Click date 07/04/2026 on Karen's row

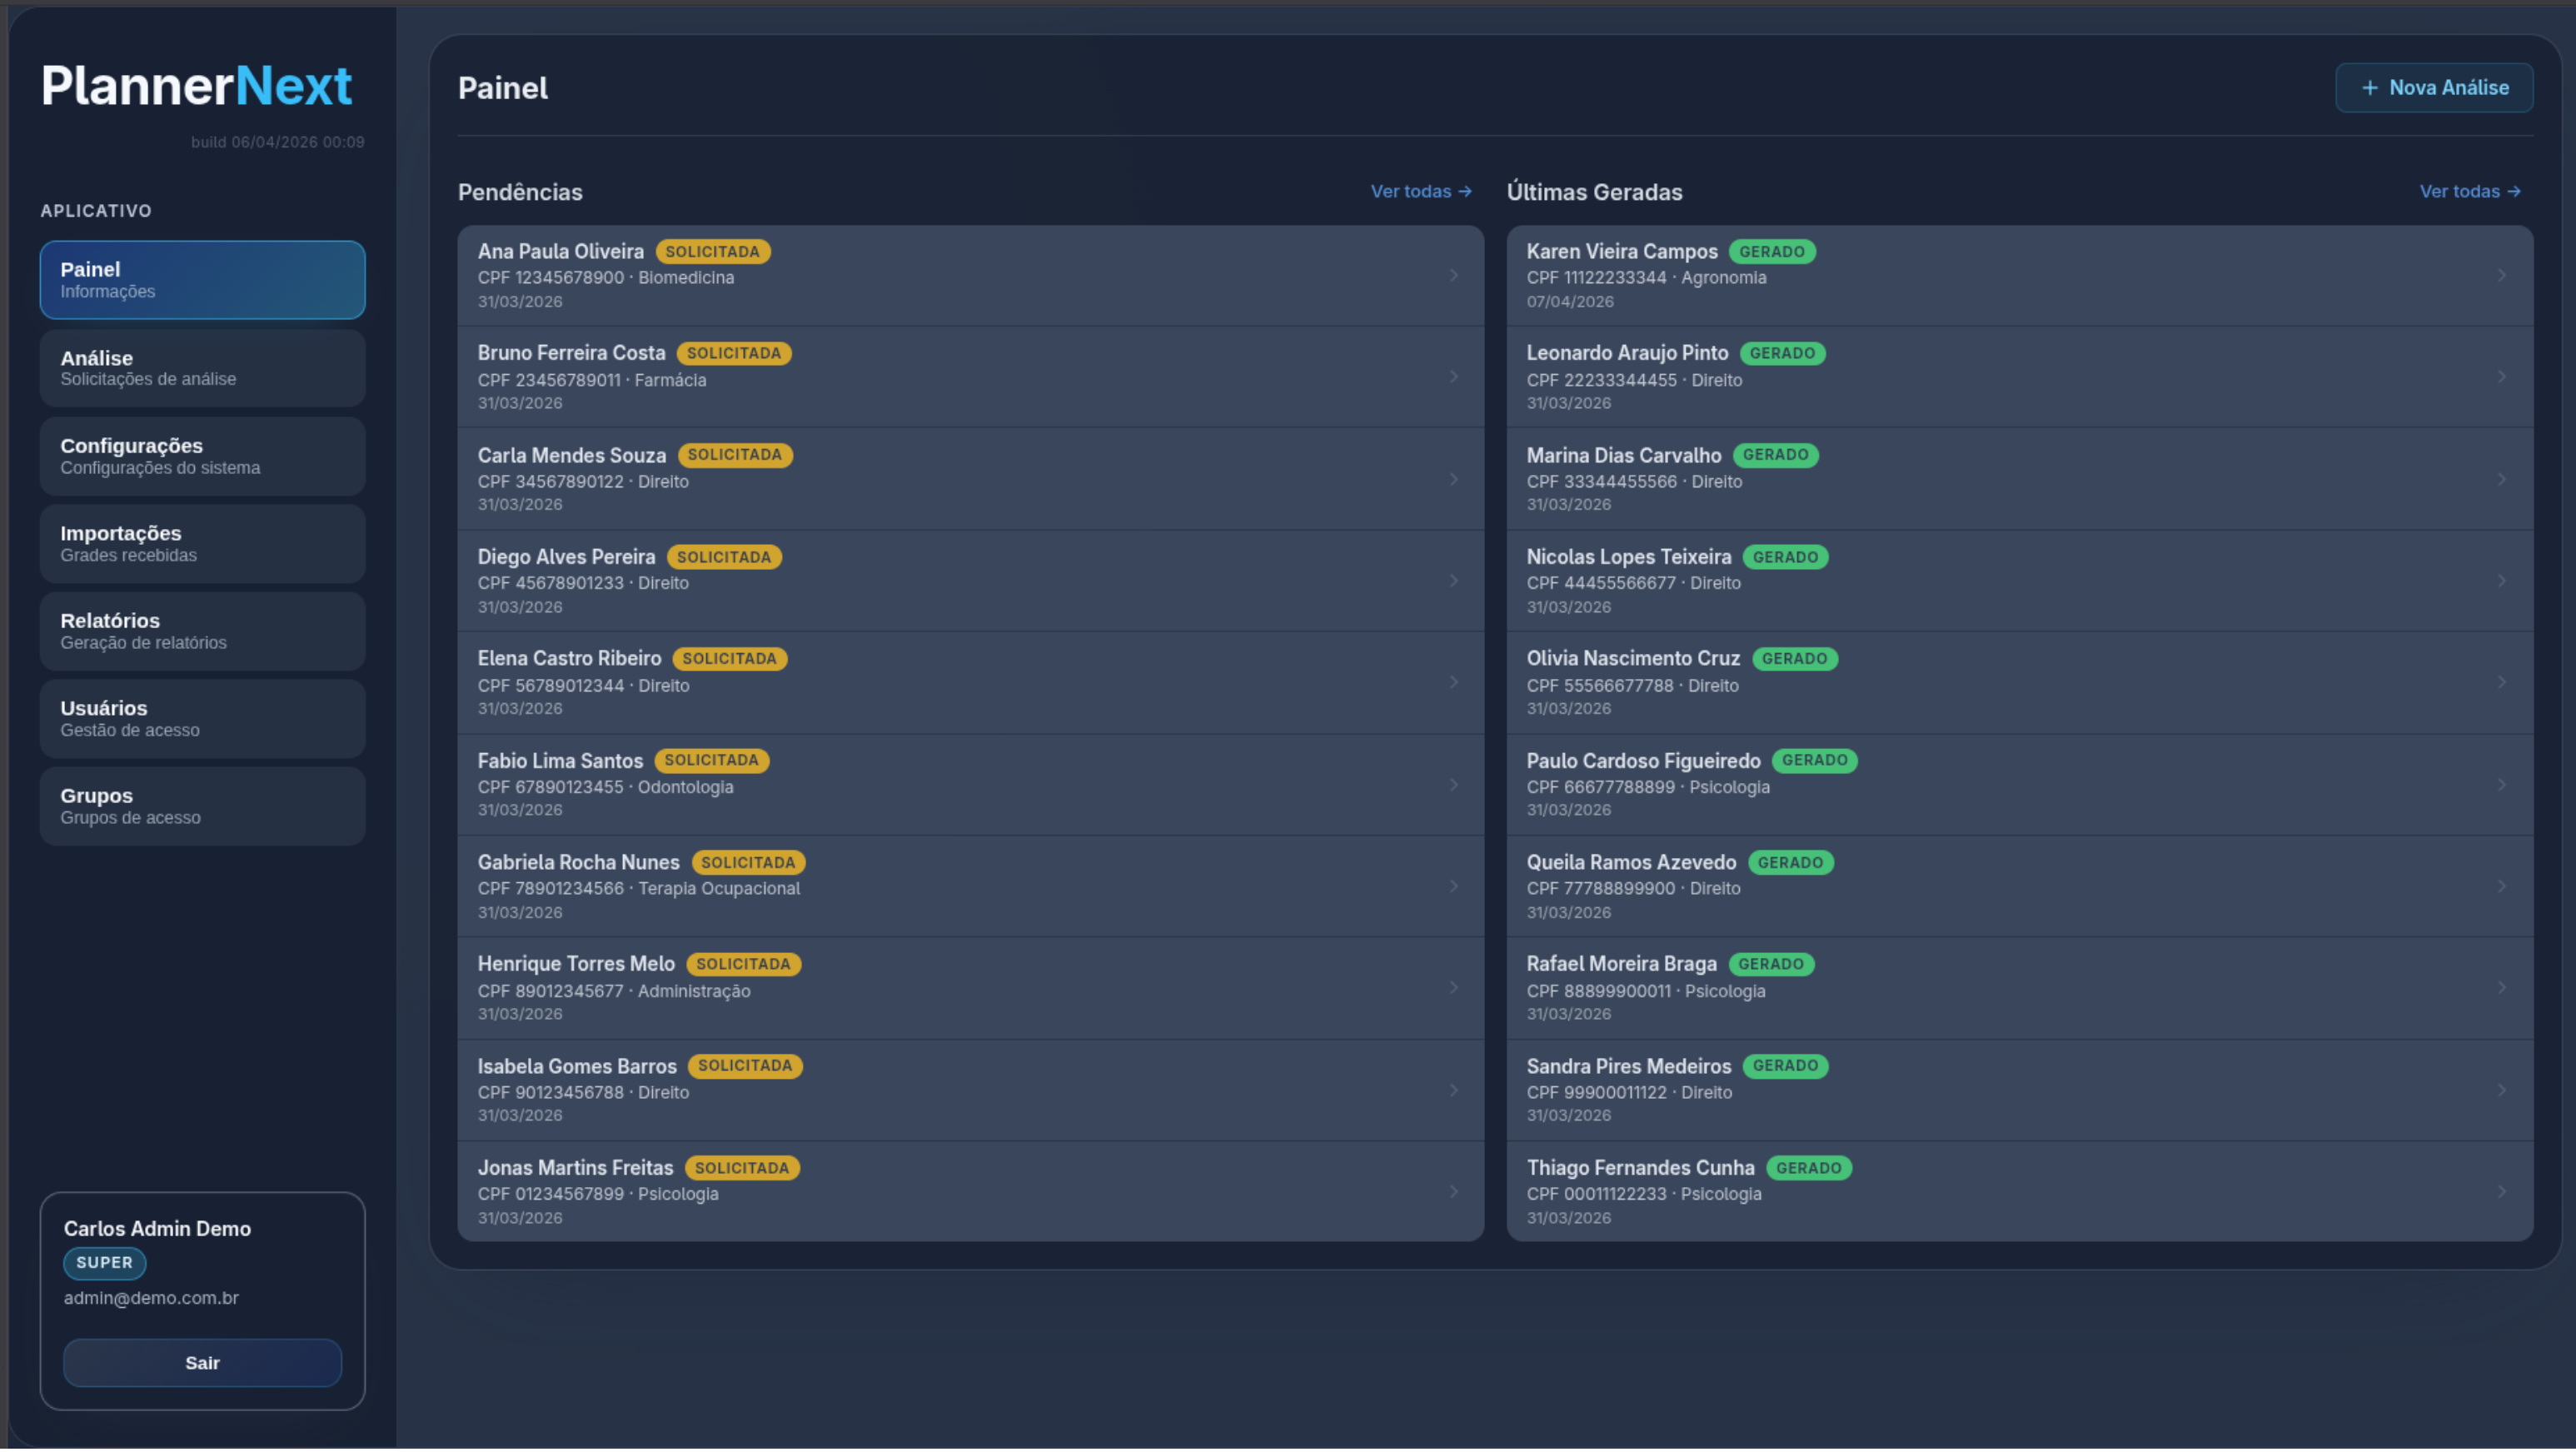(1570, 302)
